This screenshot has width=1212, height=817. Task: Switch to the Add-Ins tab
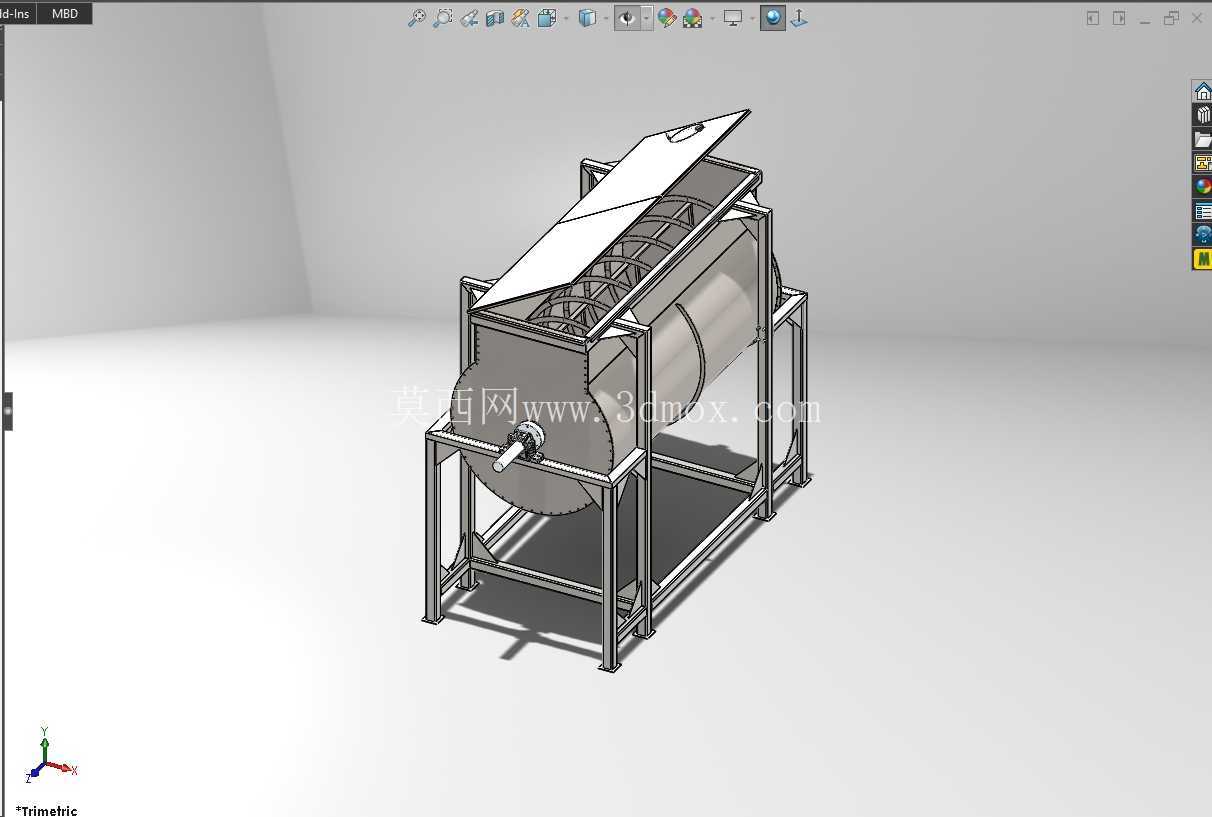pos(16,13)
